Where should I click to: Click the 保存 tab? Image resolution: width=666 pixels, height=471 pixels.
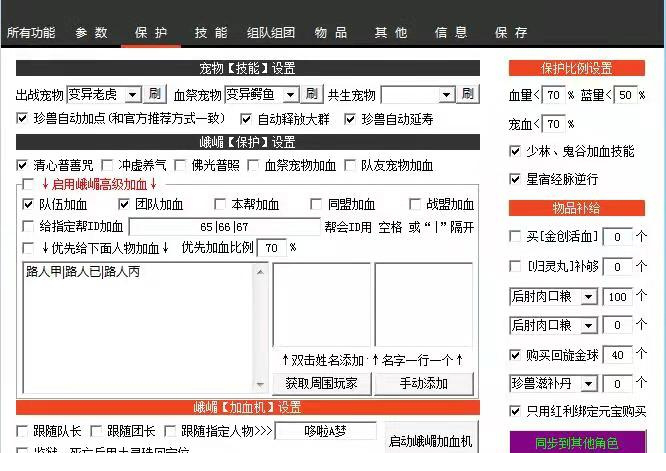click(511, 33)
